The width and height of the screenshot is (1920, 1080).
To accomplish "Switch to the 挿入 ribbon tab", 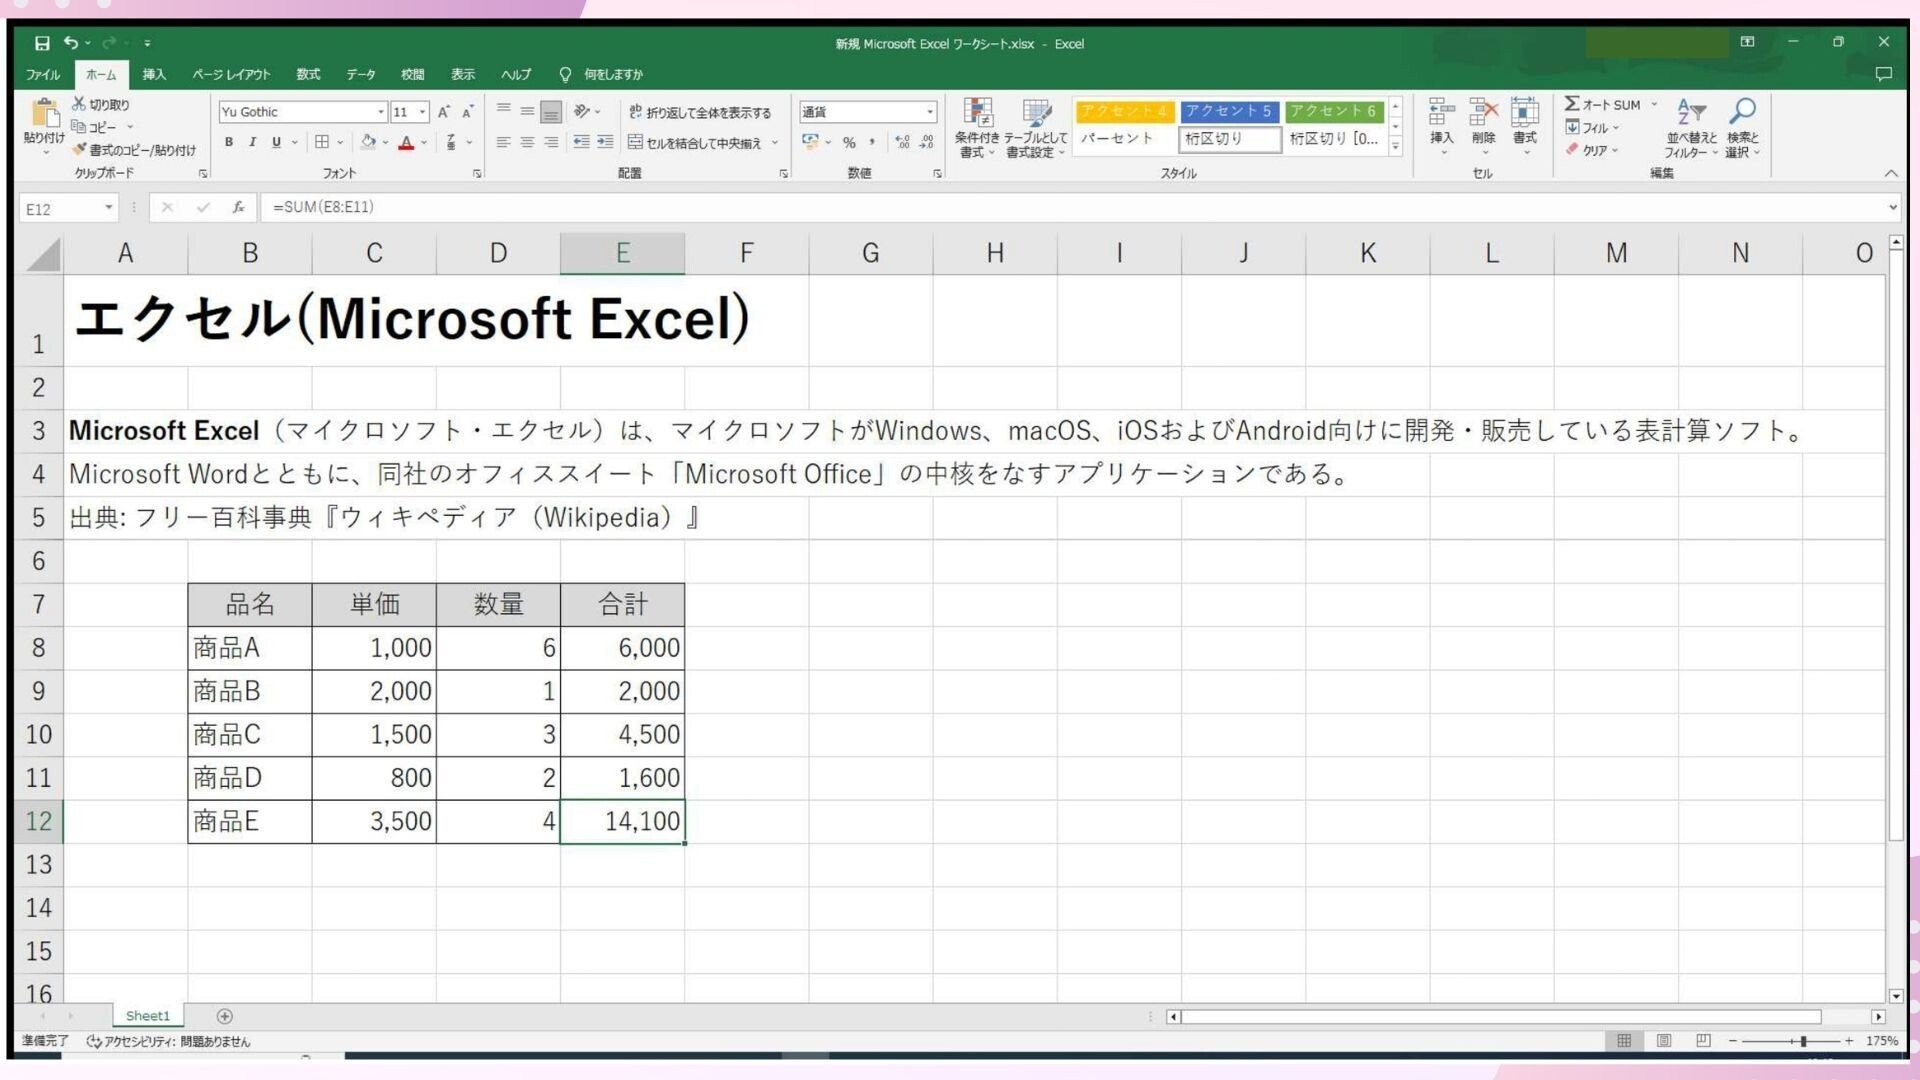I will pyautogui.click(x=154, y=74).
